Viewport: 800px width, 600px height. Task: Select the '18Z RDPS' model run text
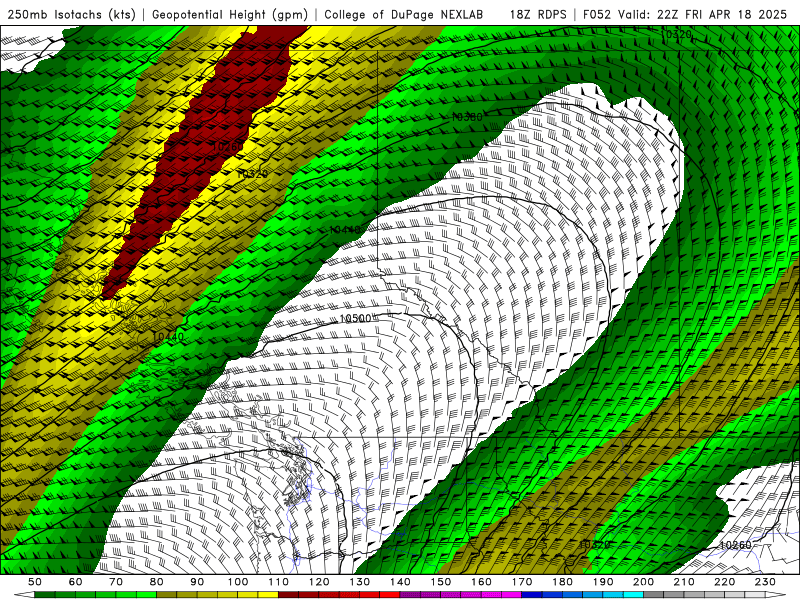tap(538, 14)
